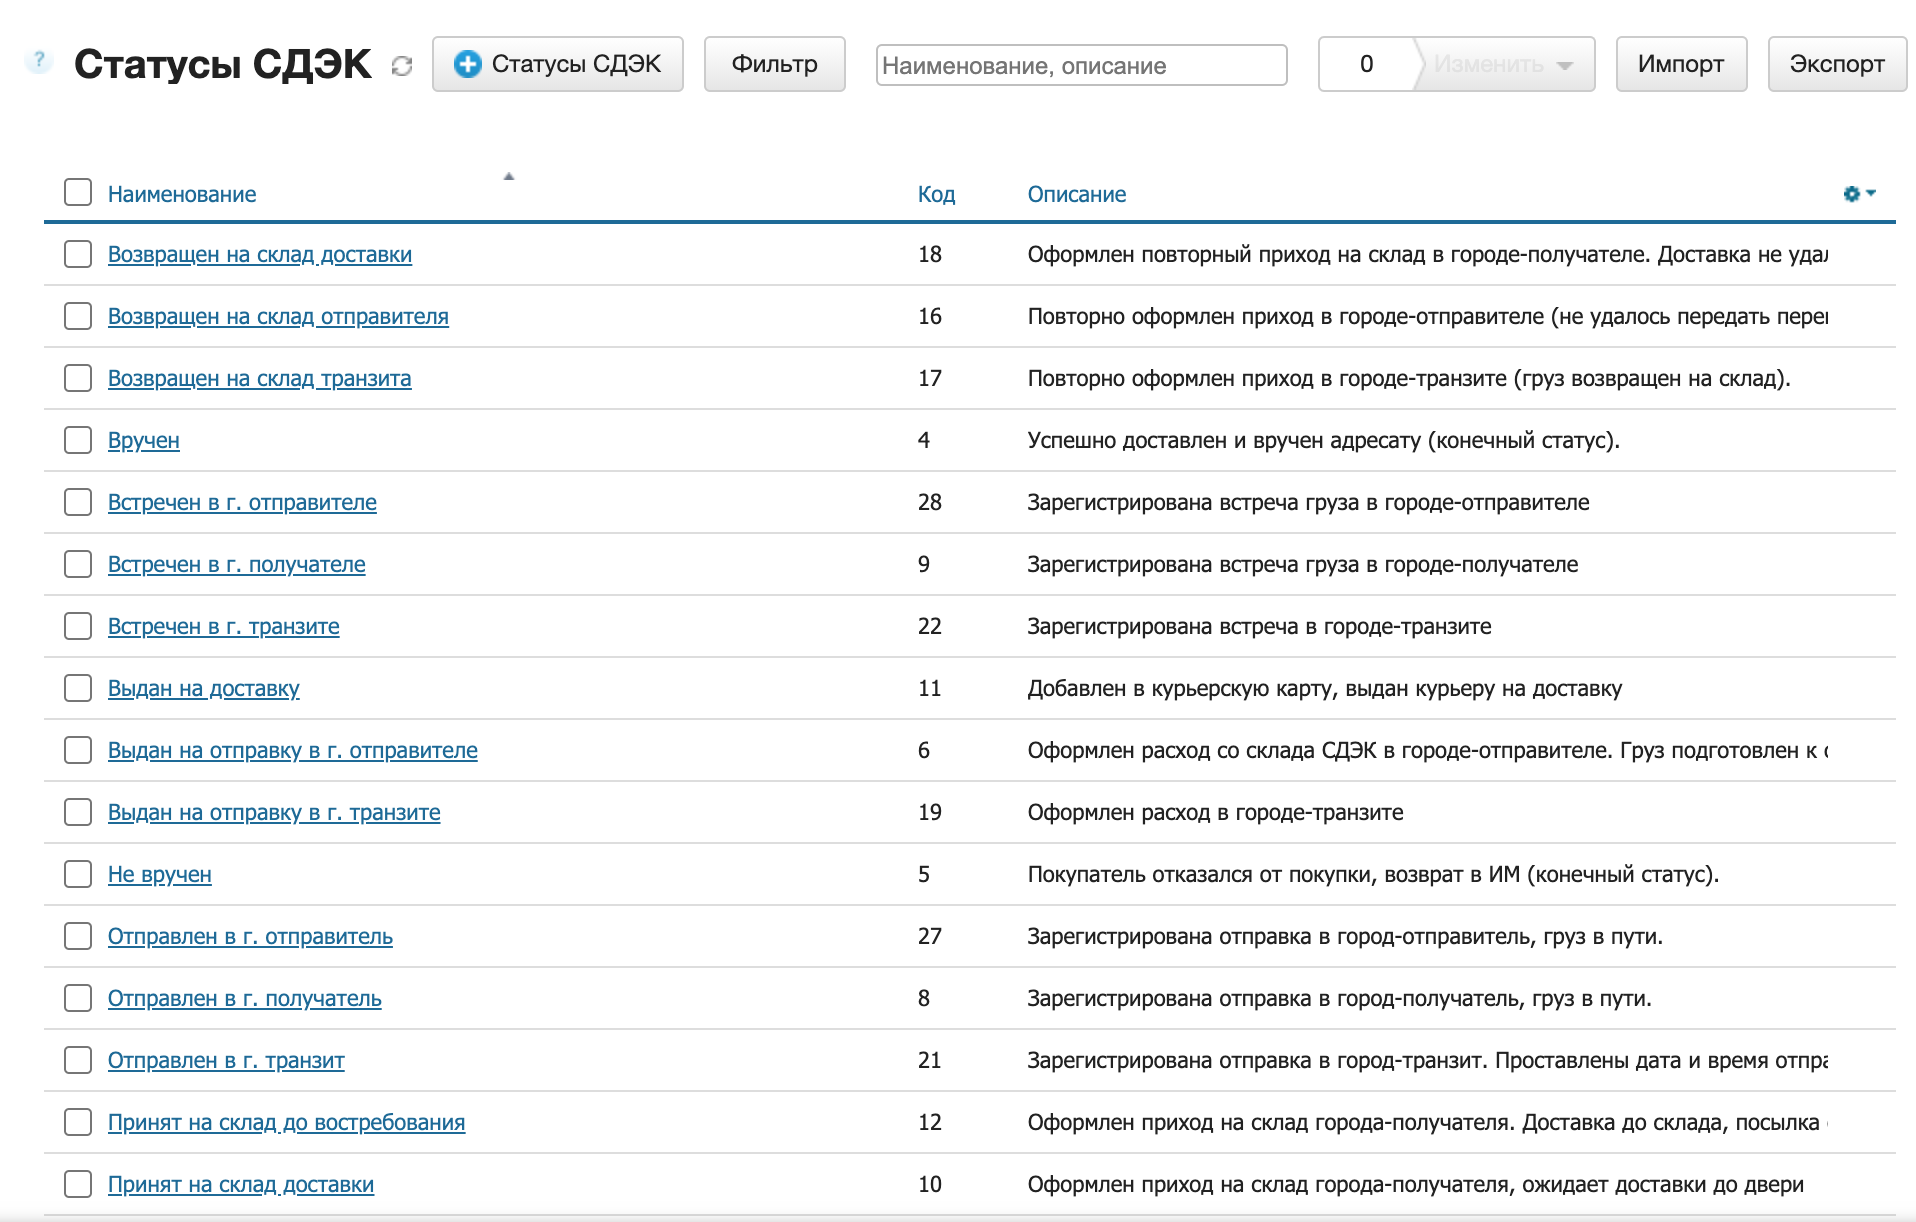Check the box for Вручен row

click(x=78, y=440)
